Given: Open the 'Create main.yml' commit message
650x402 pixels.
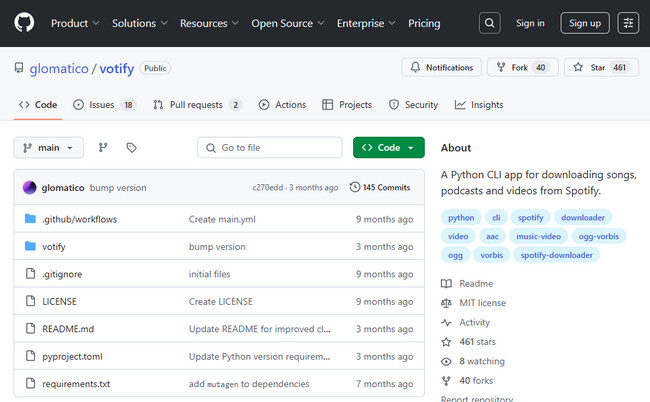Looking at the screenshot, I should point(222,219).
